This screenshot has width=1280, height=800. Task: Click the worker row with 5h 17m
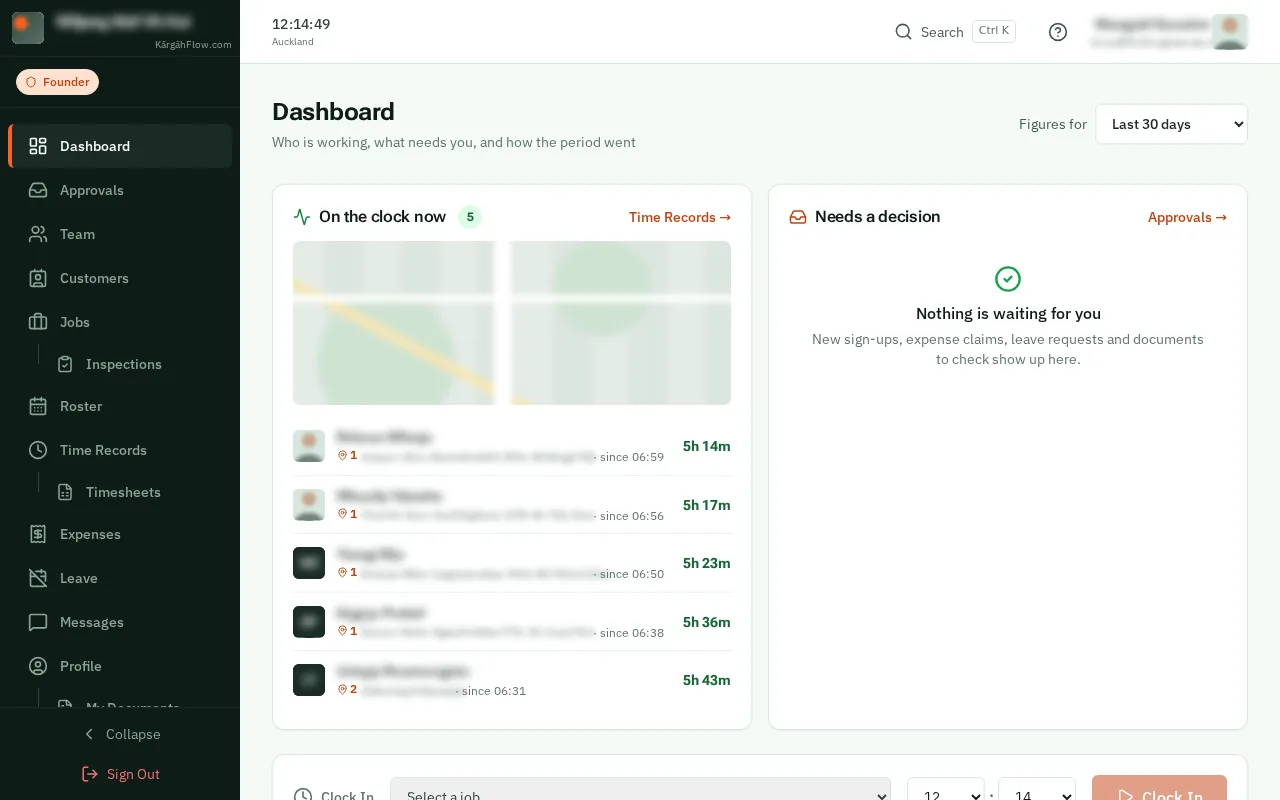(512, 505)
